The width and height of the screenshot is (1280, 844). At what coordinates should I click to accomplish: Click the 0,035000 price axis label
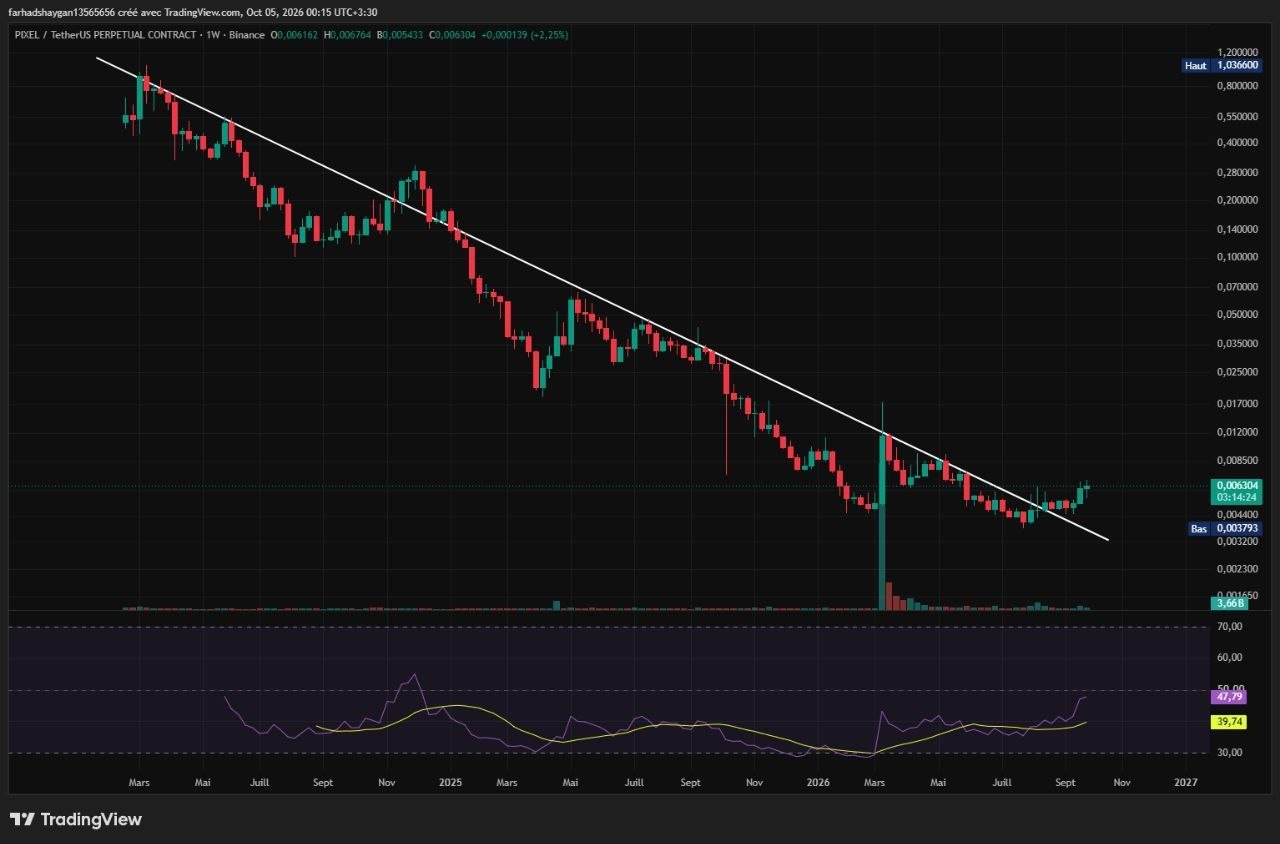(x=1237, y=343)
